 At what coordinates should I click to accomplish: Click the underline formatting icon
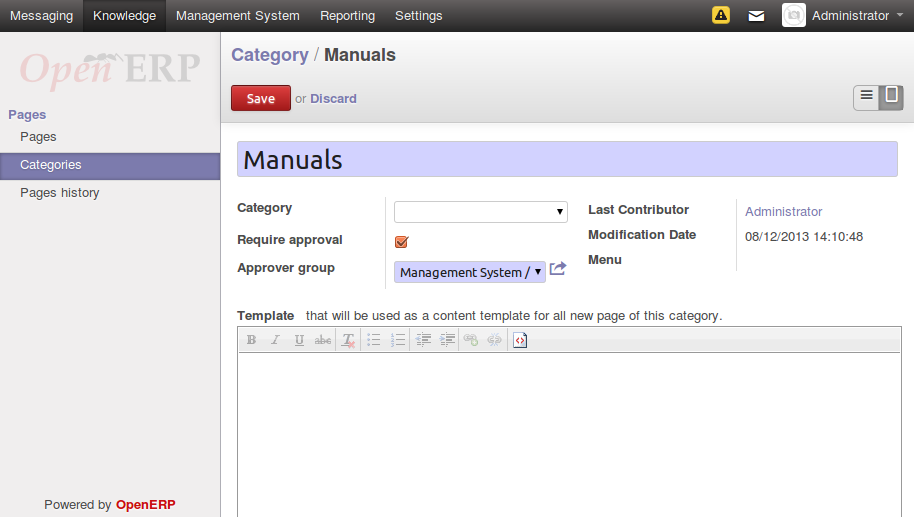(299, 340)
